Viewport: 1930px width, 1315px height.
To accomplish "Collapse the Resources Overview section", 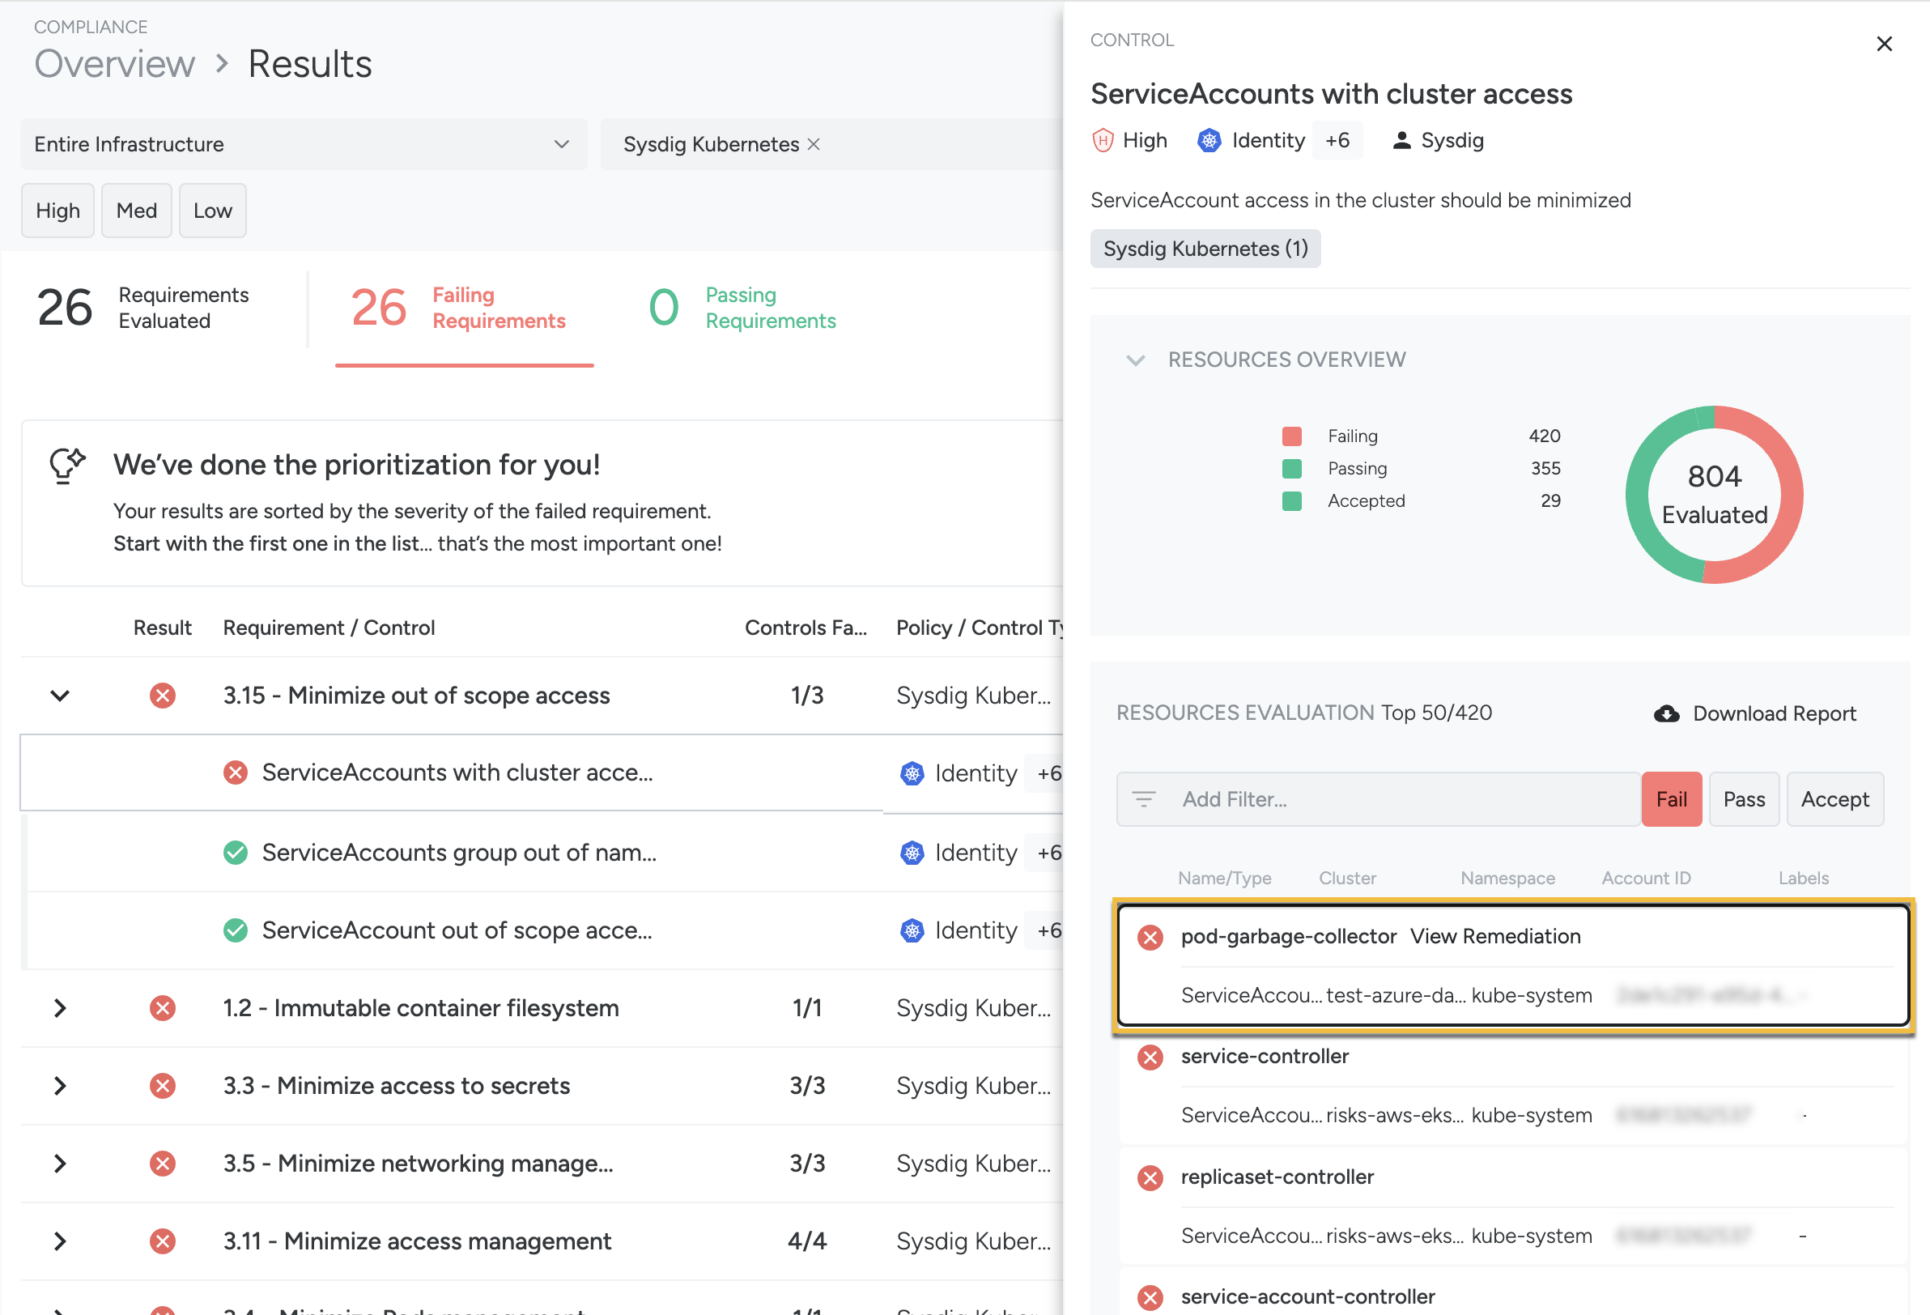I will pyautogui.click(x=1135, y=360).
